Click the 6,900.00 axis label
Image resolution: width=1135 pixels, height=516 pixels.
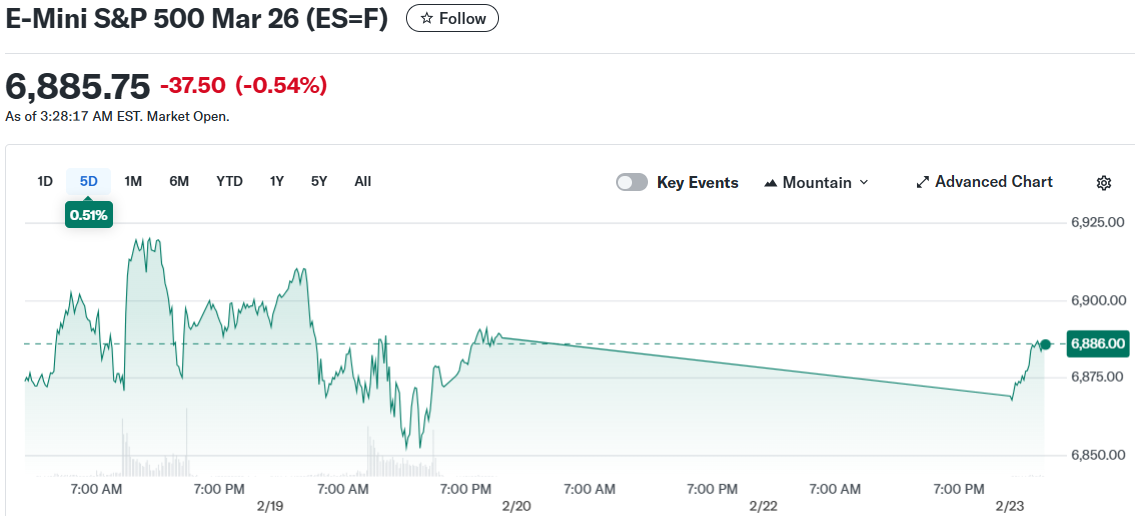(1100, 300)
